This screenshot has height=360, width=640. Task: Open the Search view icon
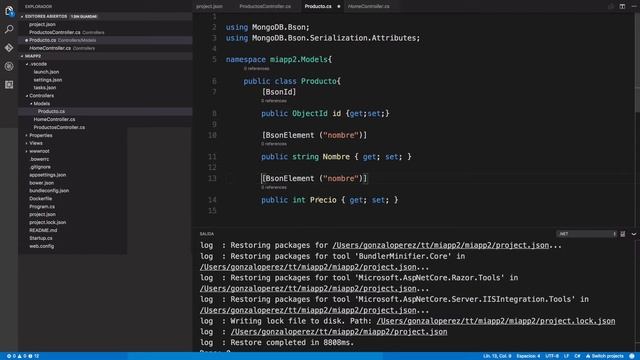pos(9,29)
